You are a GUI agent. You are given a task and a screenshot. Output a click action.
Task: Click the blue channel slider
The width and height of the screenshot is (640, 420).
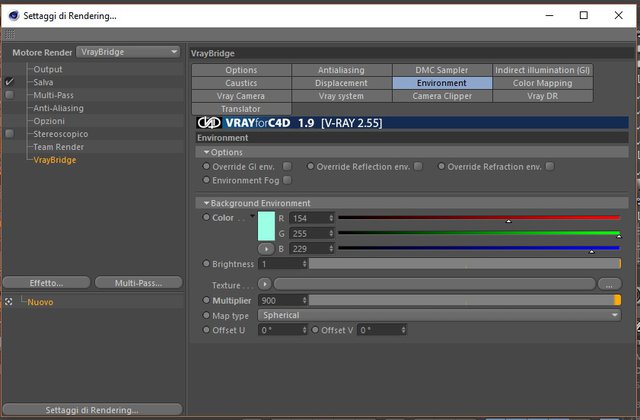(x=479, y=248)
